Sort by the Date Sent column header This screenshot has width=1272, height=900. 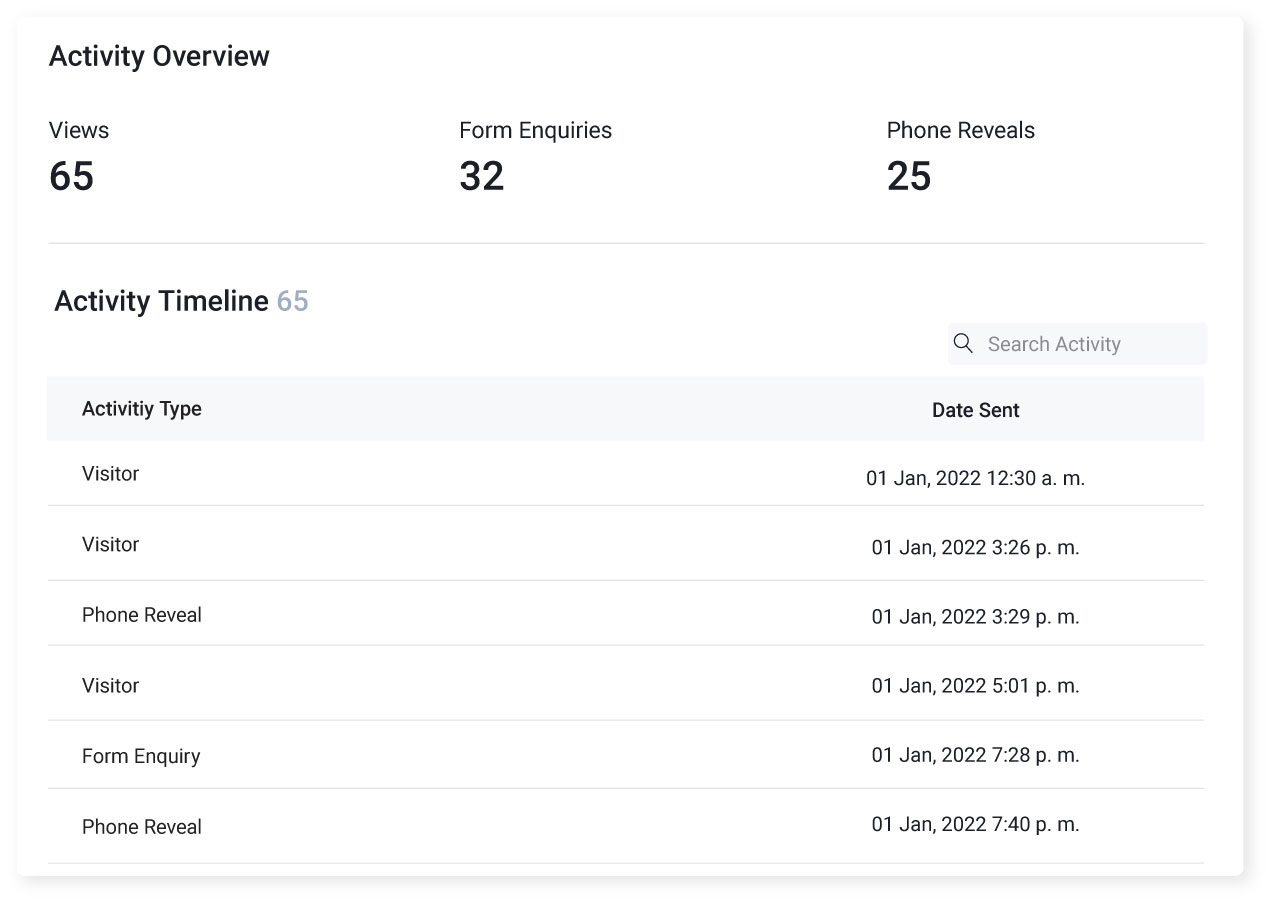point(975,409)
